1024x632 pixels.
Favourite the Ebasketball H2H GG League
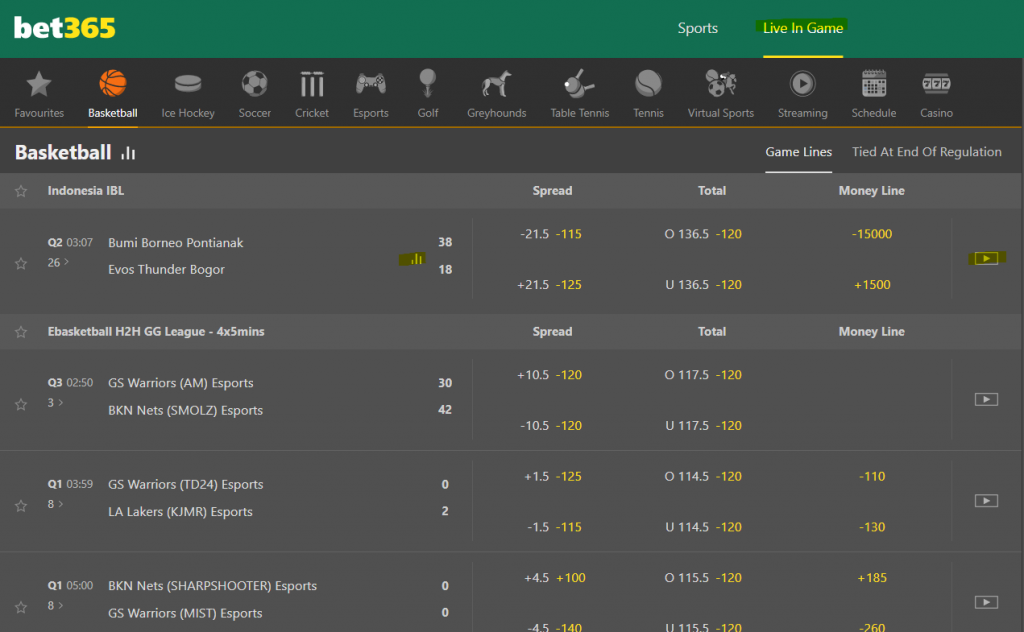pyautogui.click(x=21, y=332)
